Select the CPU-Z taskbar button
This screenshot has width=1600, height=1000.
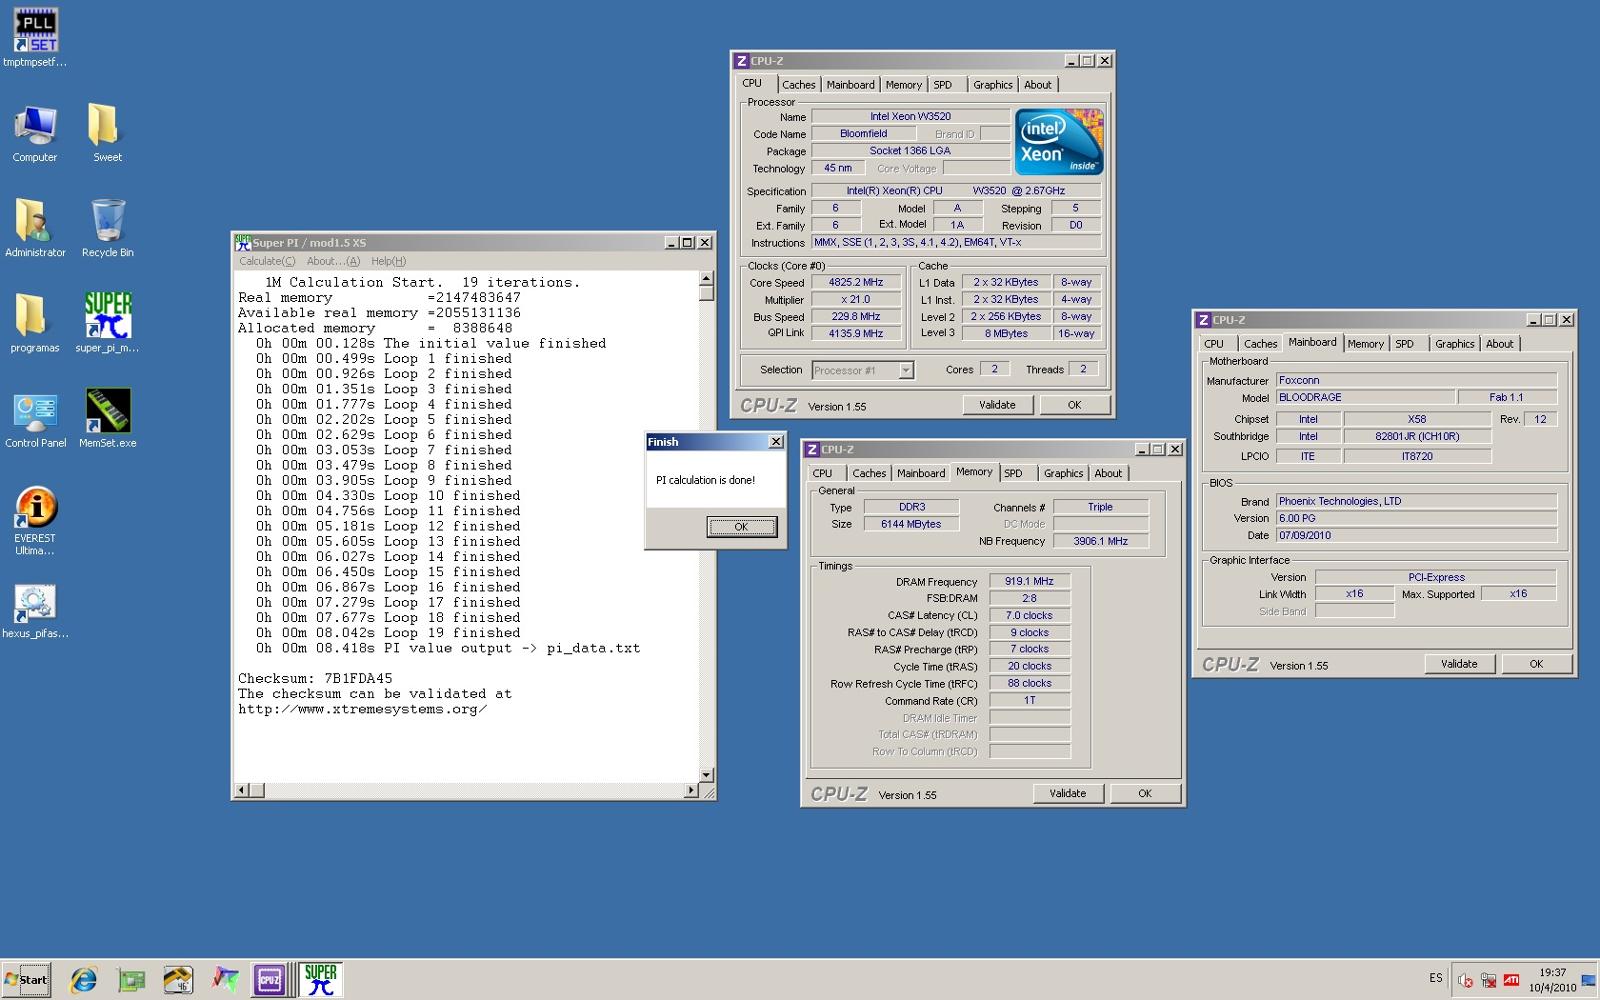point(270,980)
